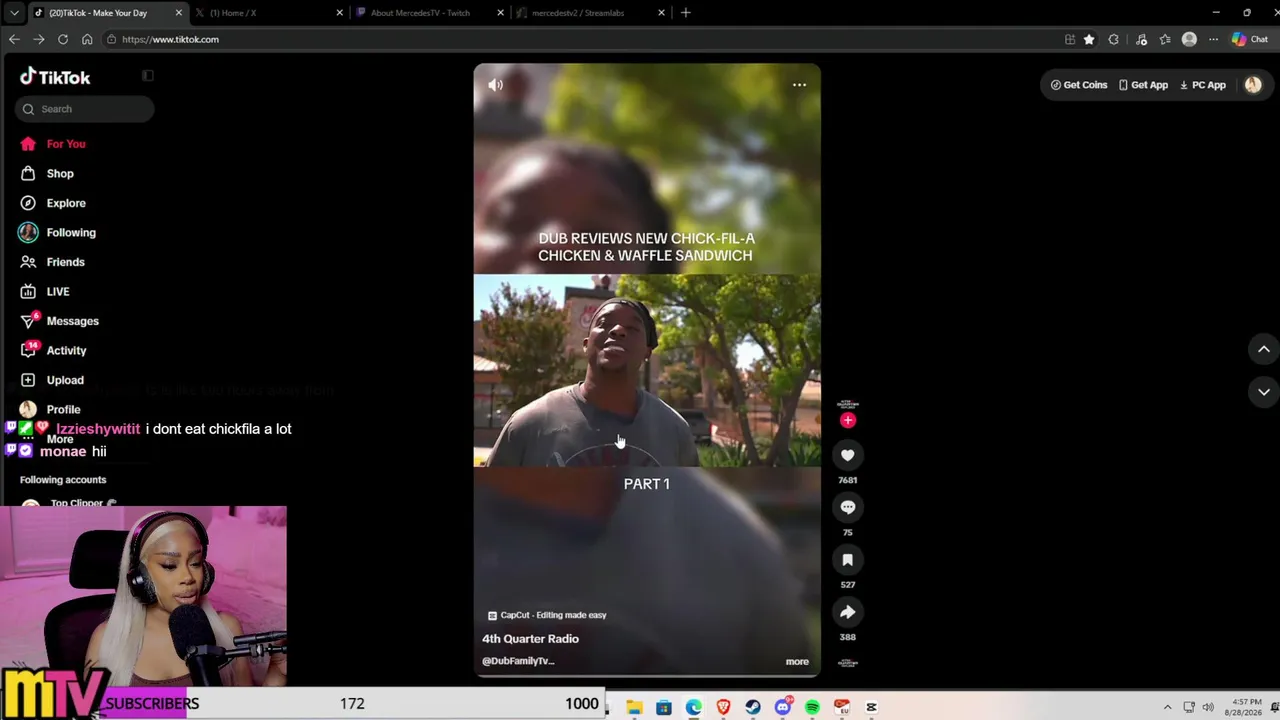Close the TikTok browser tab

coord(179,13)
